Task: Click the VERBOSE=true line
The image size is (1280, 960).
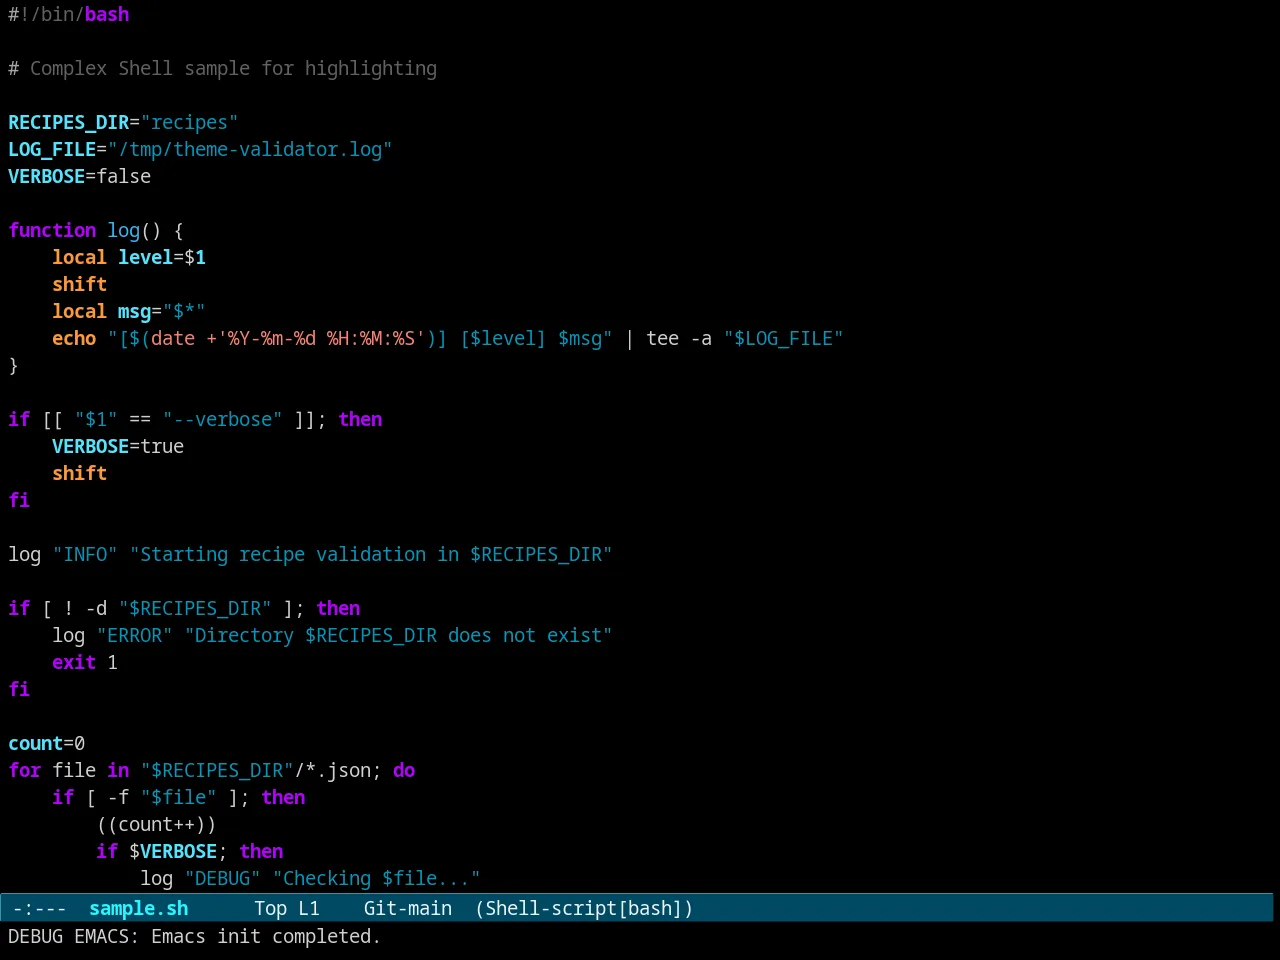Action: 118,446
